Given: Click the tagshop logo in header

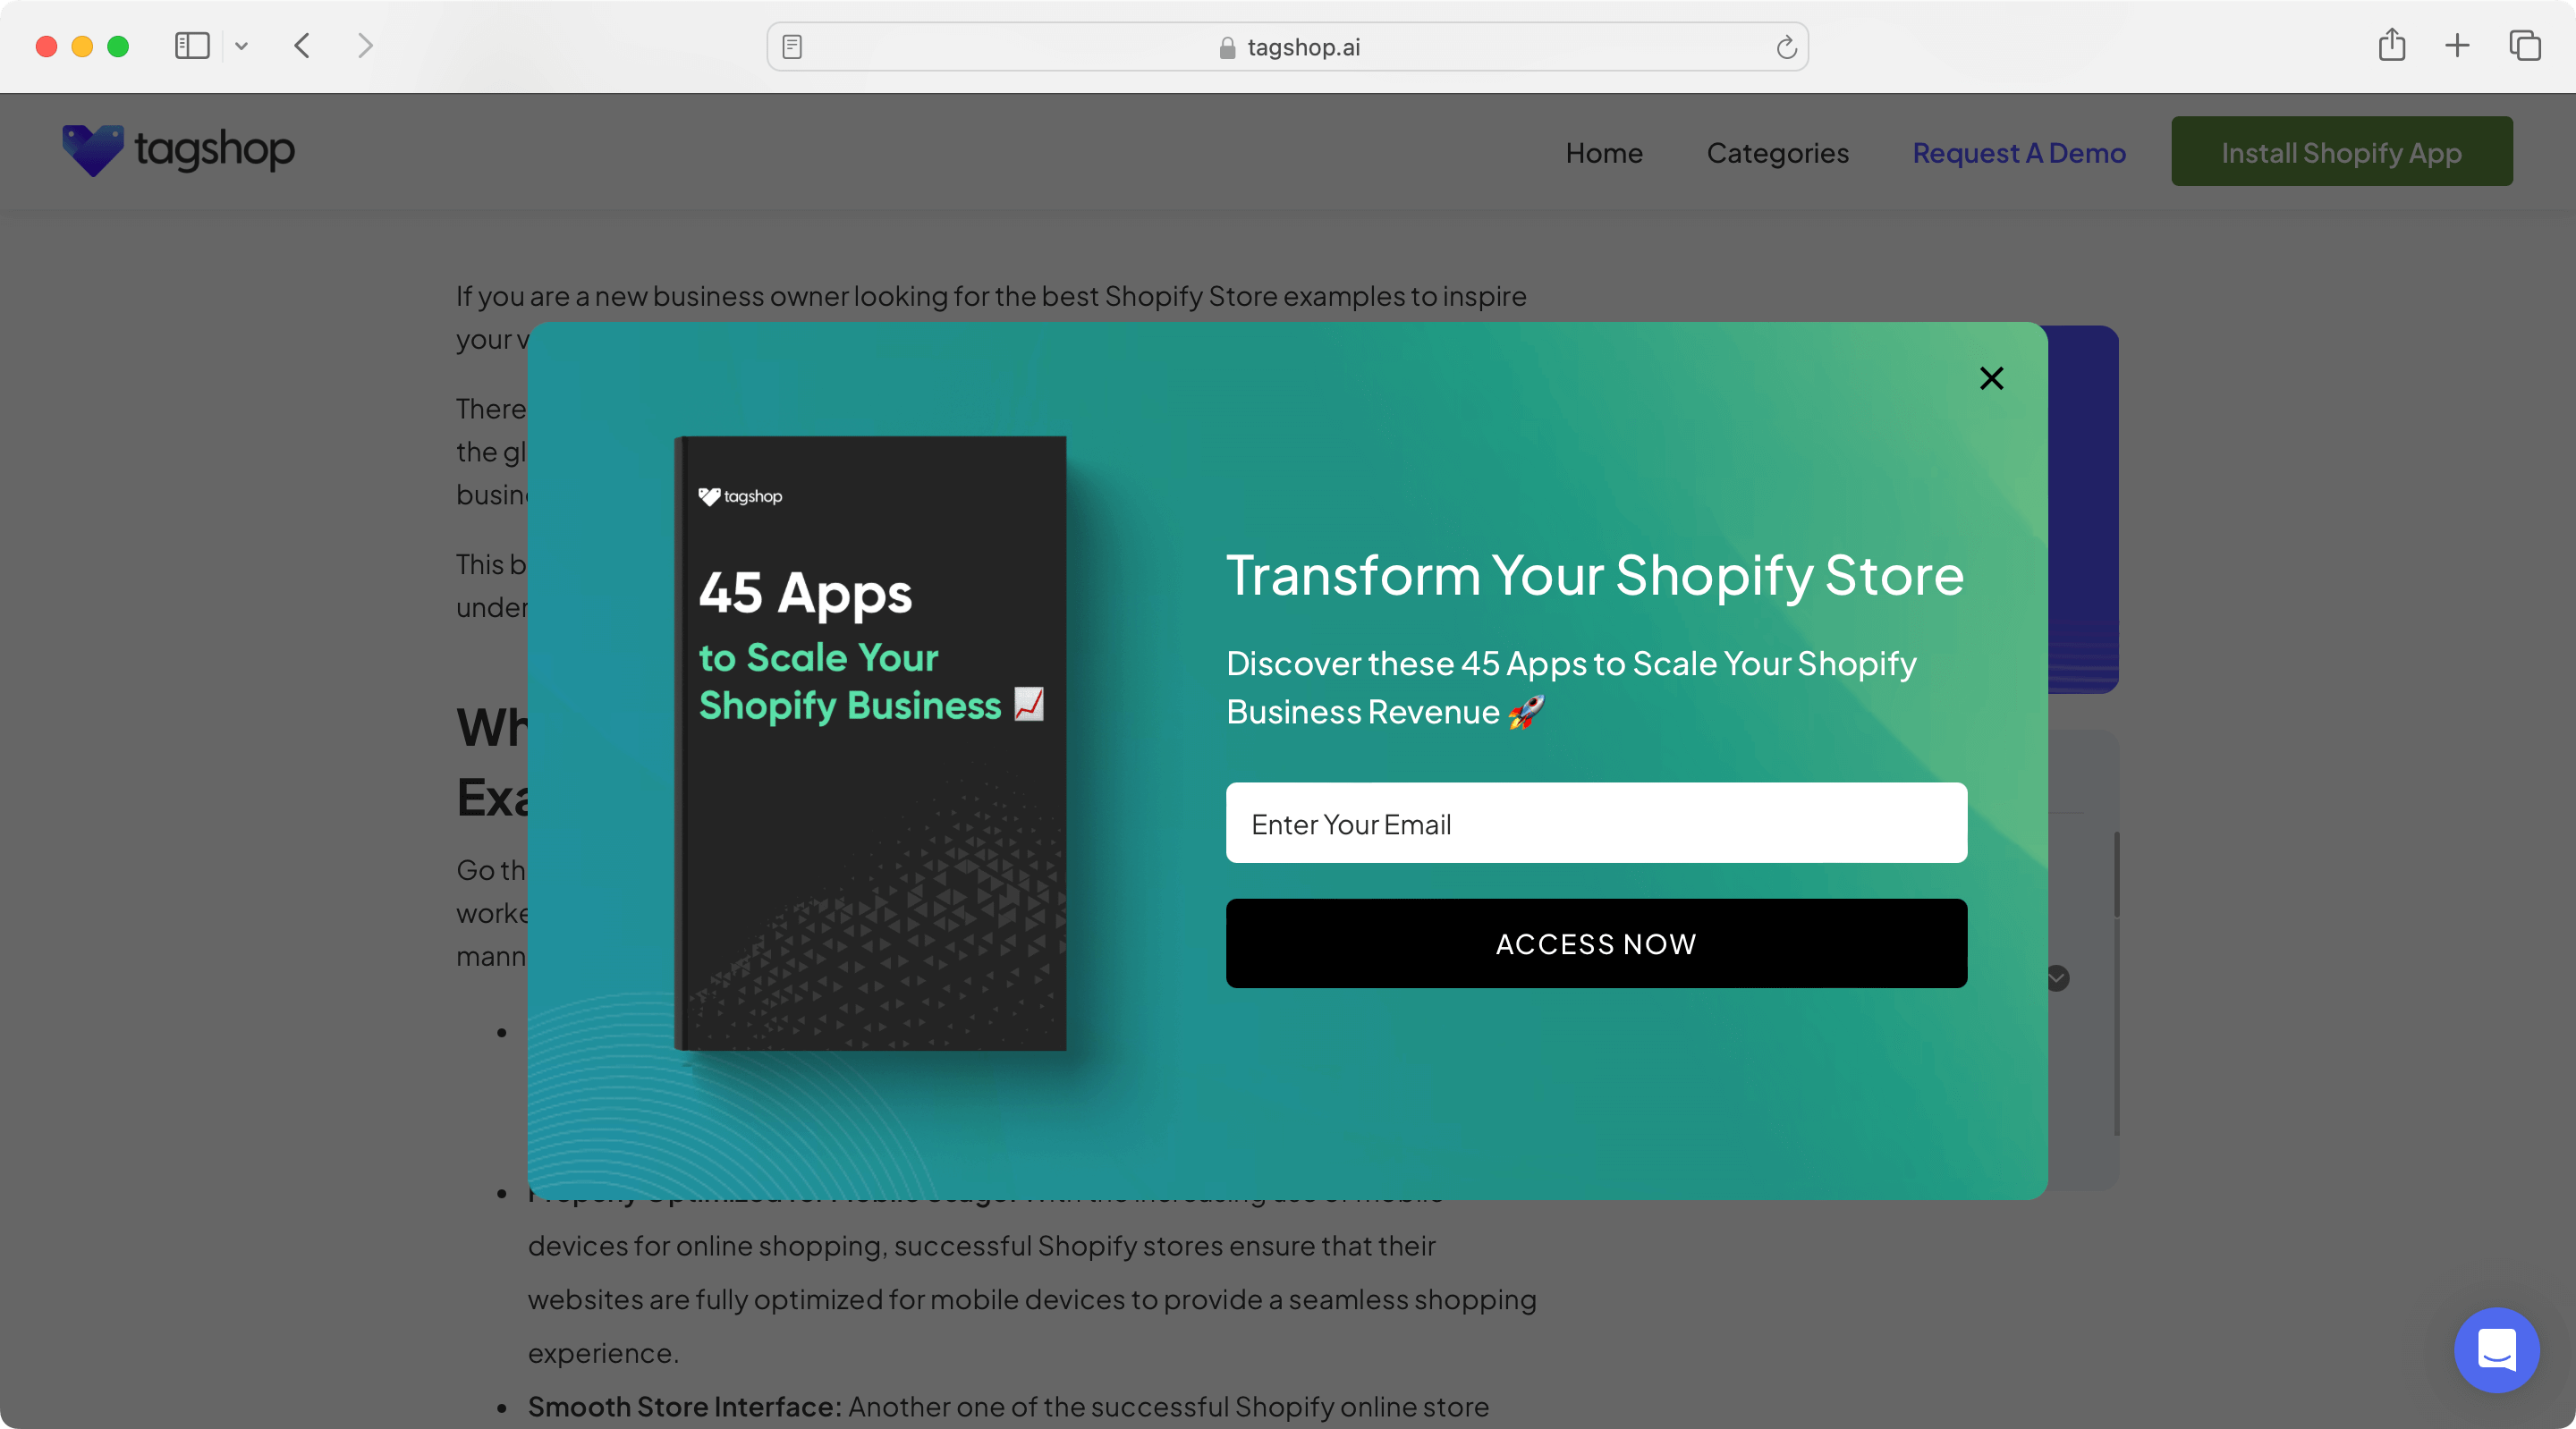Looking at the screenshot, I should pos(179,151).
